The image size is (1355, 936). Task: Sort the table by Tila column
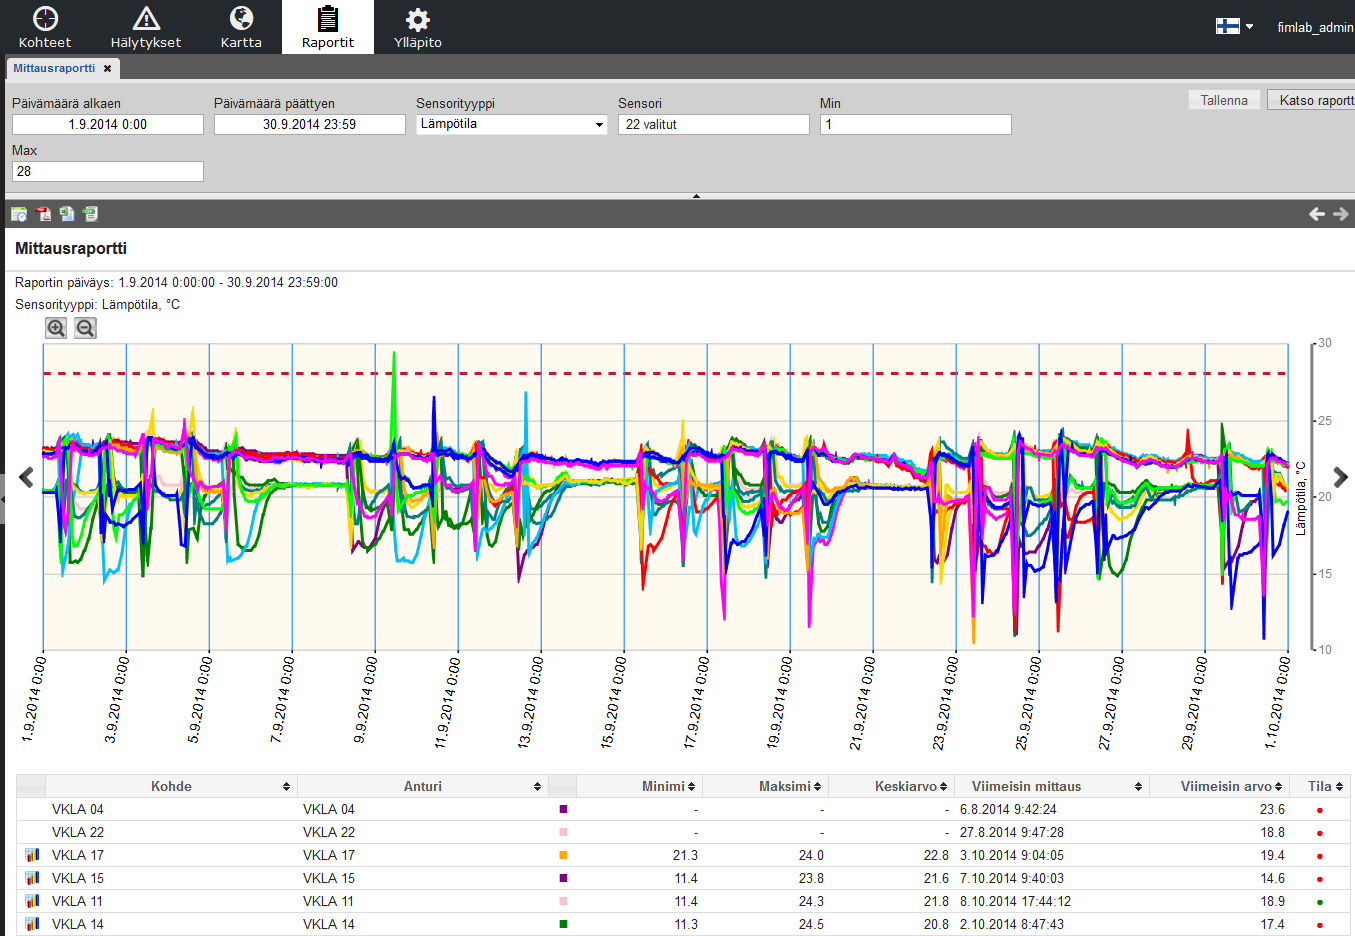pos(1320,786)
